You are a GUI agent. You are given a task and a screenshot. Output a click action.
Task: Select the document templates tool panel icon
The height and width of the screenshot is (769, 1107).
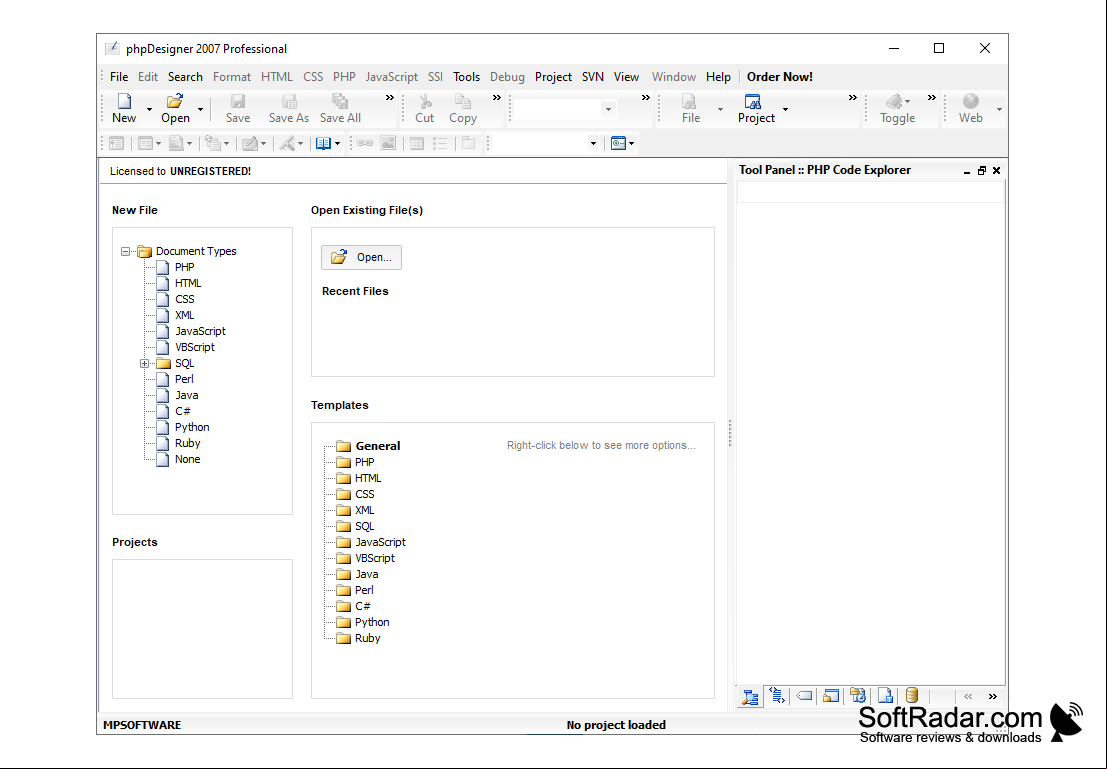tap(885, 696)
